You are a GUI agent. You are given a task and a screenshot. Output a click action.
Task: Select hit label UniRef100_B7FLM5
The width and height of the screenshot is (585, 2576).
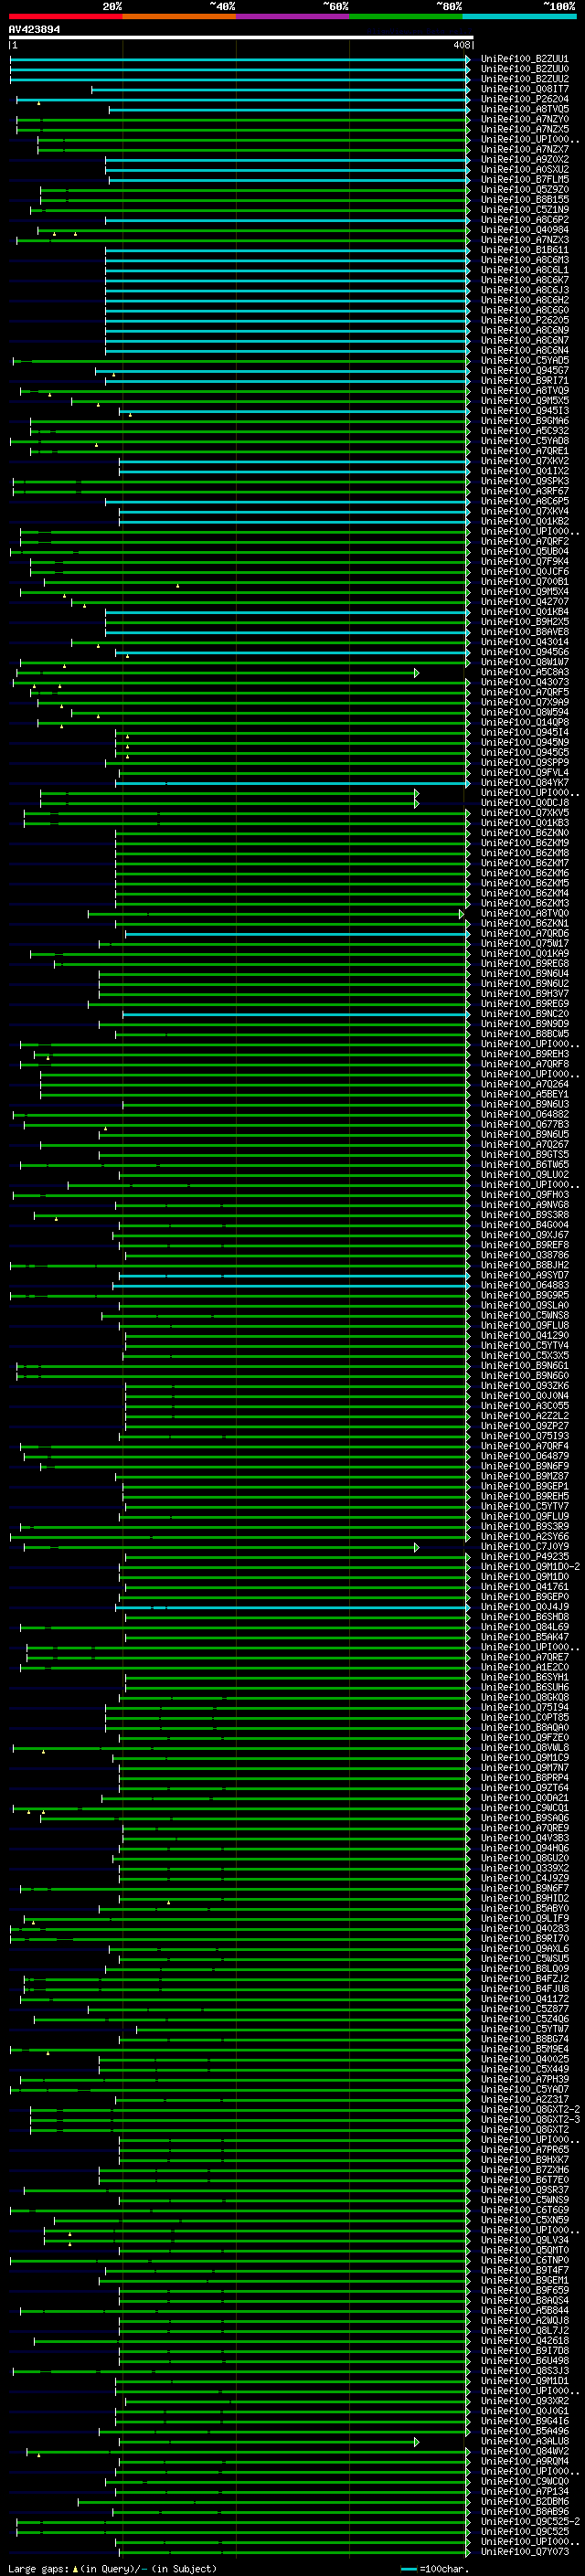point(524,180)
